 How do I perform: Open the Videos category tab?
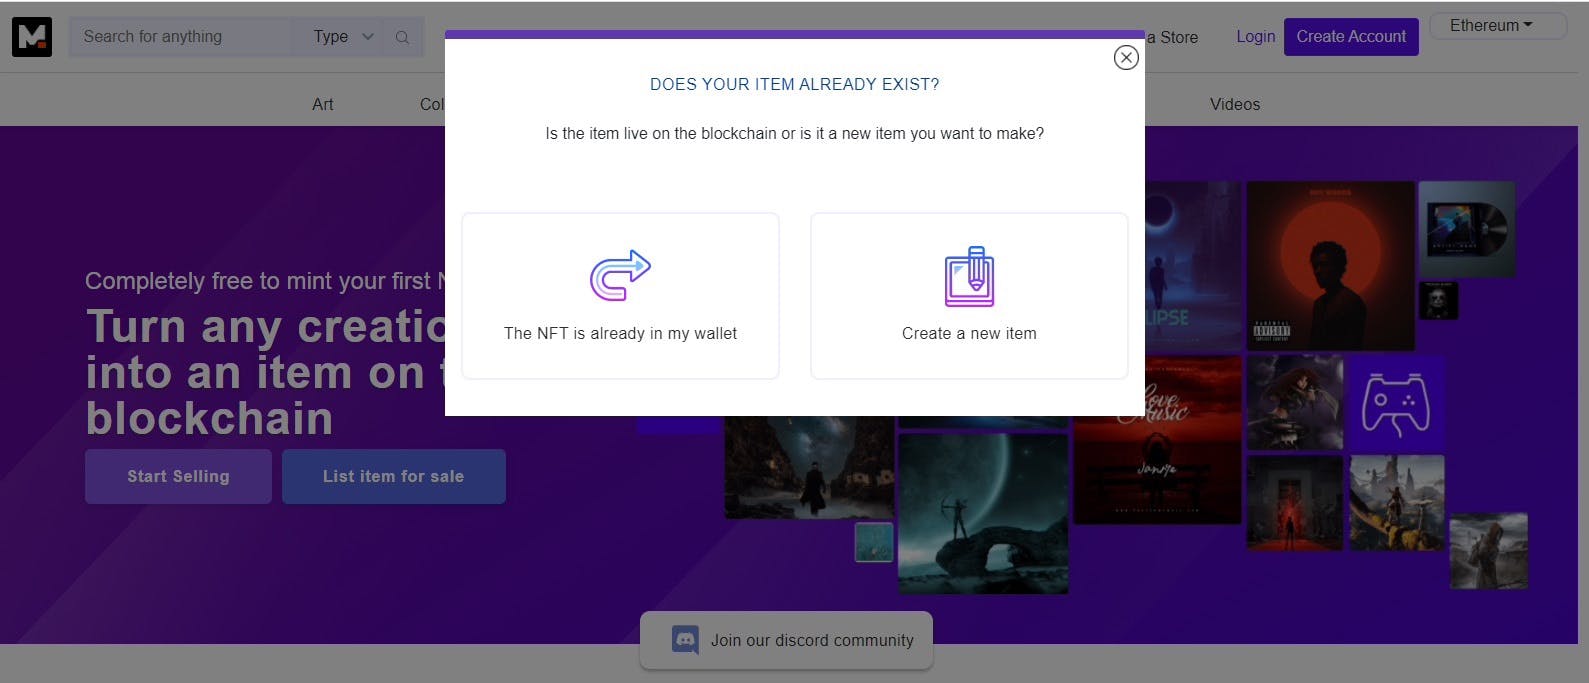pos(1235,104)
